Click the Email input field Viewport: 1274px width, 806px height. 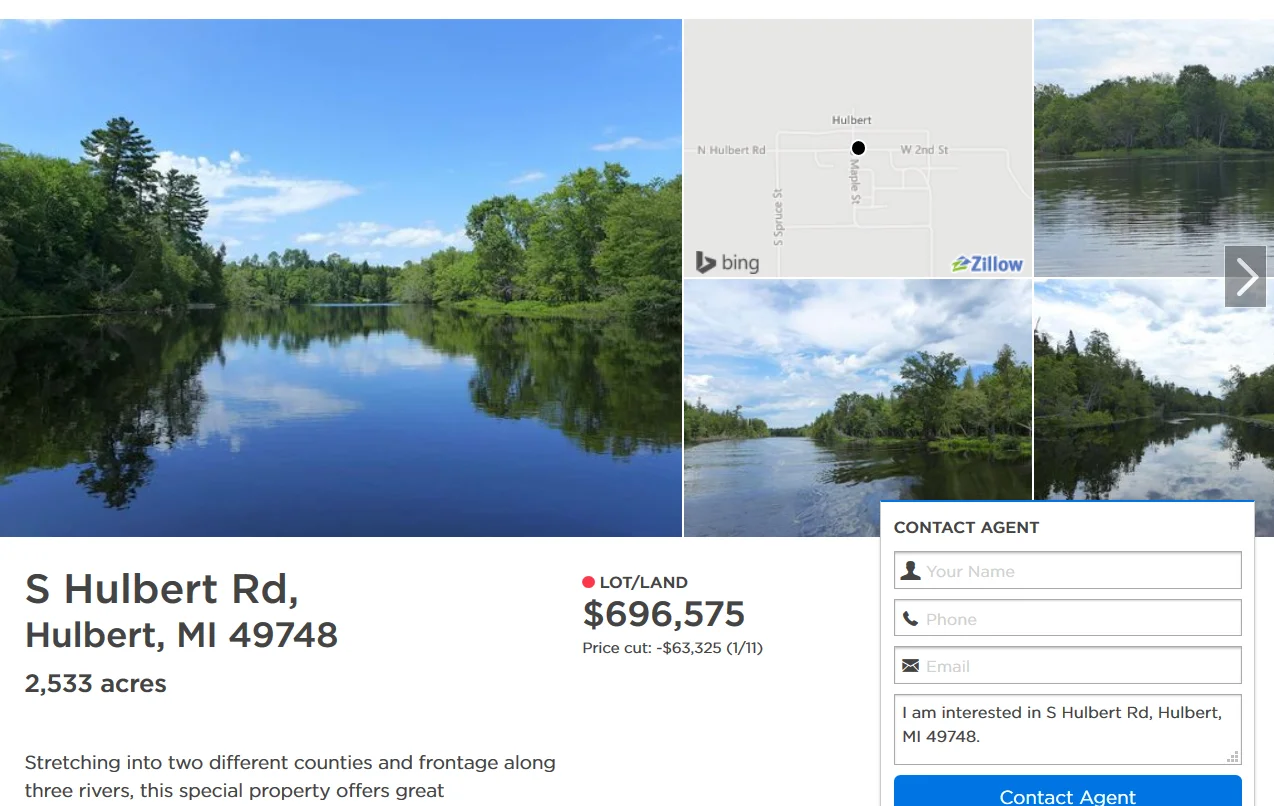pos(1067,665)
